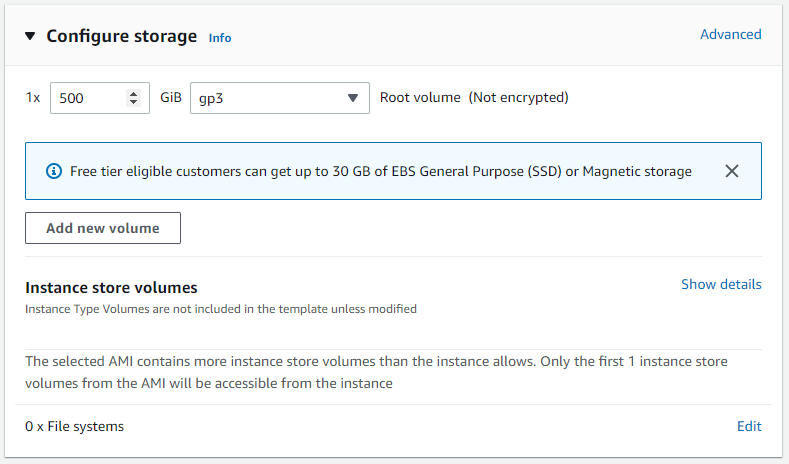
Task: Click the 0 x File systems label
Action: pos(75,426)
